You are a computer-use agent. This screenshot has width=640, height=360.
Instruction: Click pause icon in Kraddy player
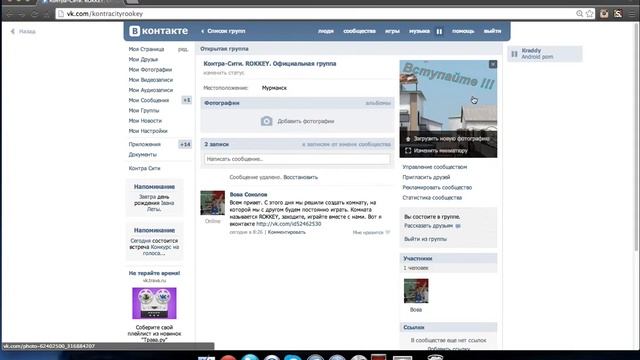[514, 53]
